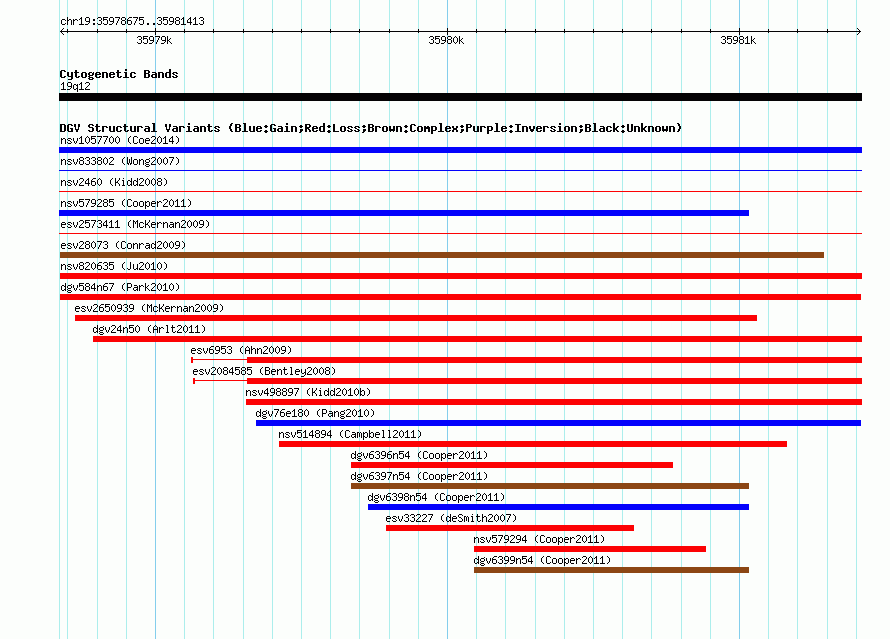Click the esv2084585 (Bentley2008) label
The width and height of the screenshot is (890, 639).
(x=264, y=371)
